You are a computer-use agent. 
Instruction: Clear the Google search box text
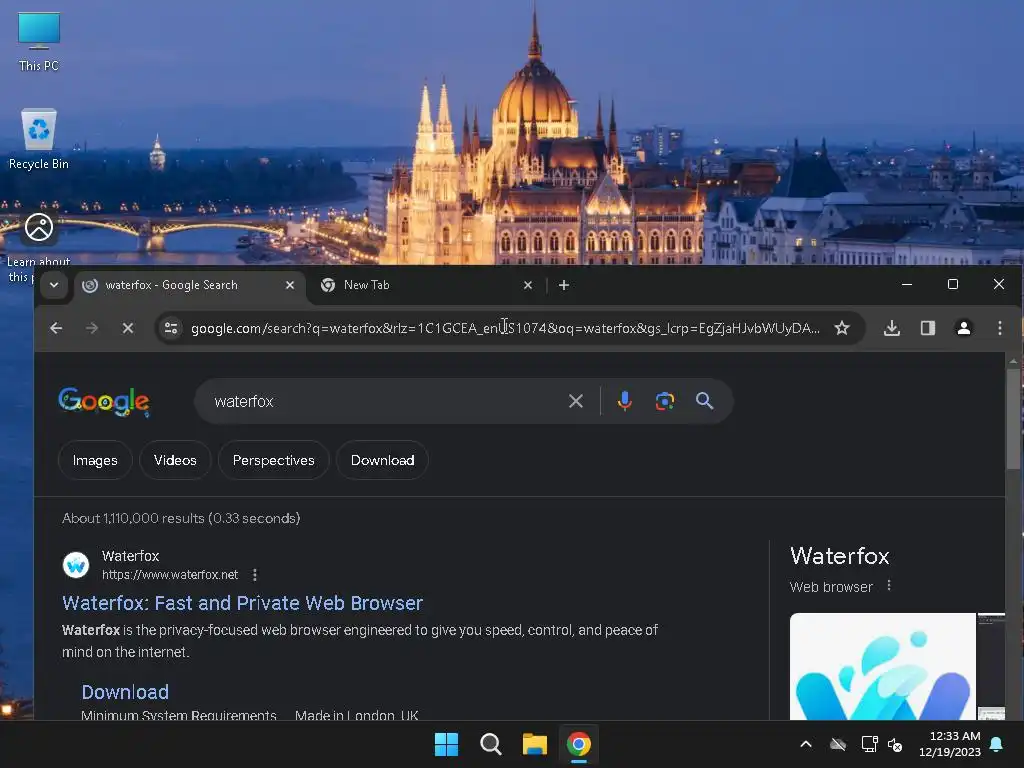(575, 401)
